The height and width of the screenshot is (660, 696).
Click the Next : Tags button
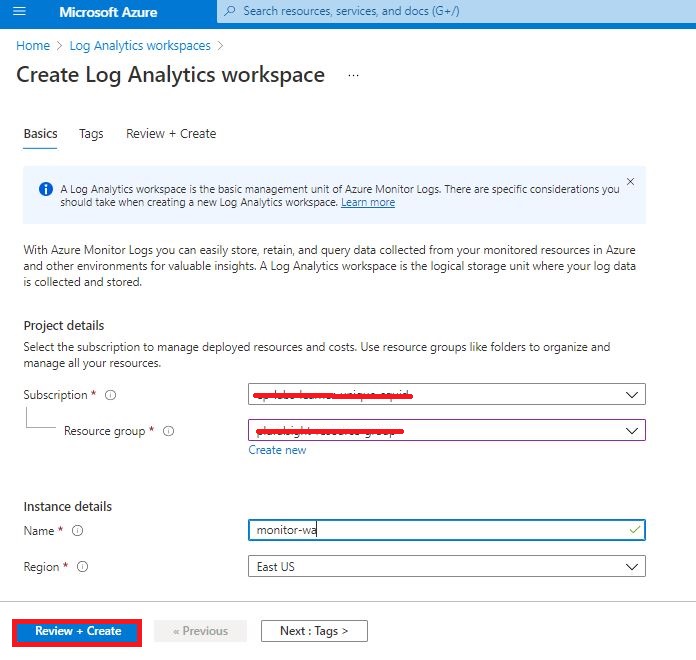point(314,631)
